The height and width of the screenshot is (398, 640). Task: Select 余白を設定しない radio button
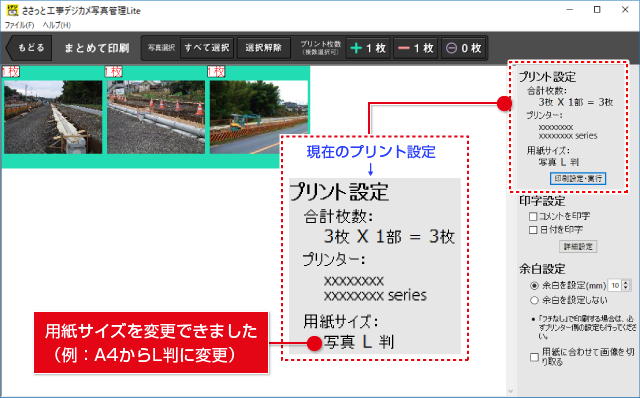pos(534,300)
